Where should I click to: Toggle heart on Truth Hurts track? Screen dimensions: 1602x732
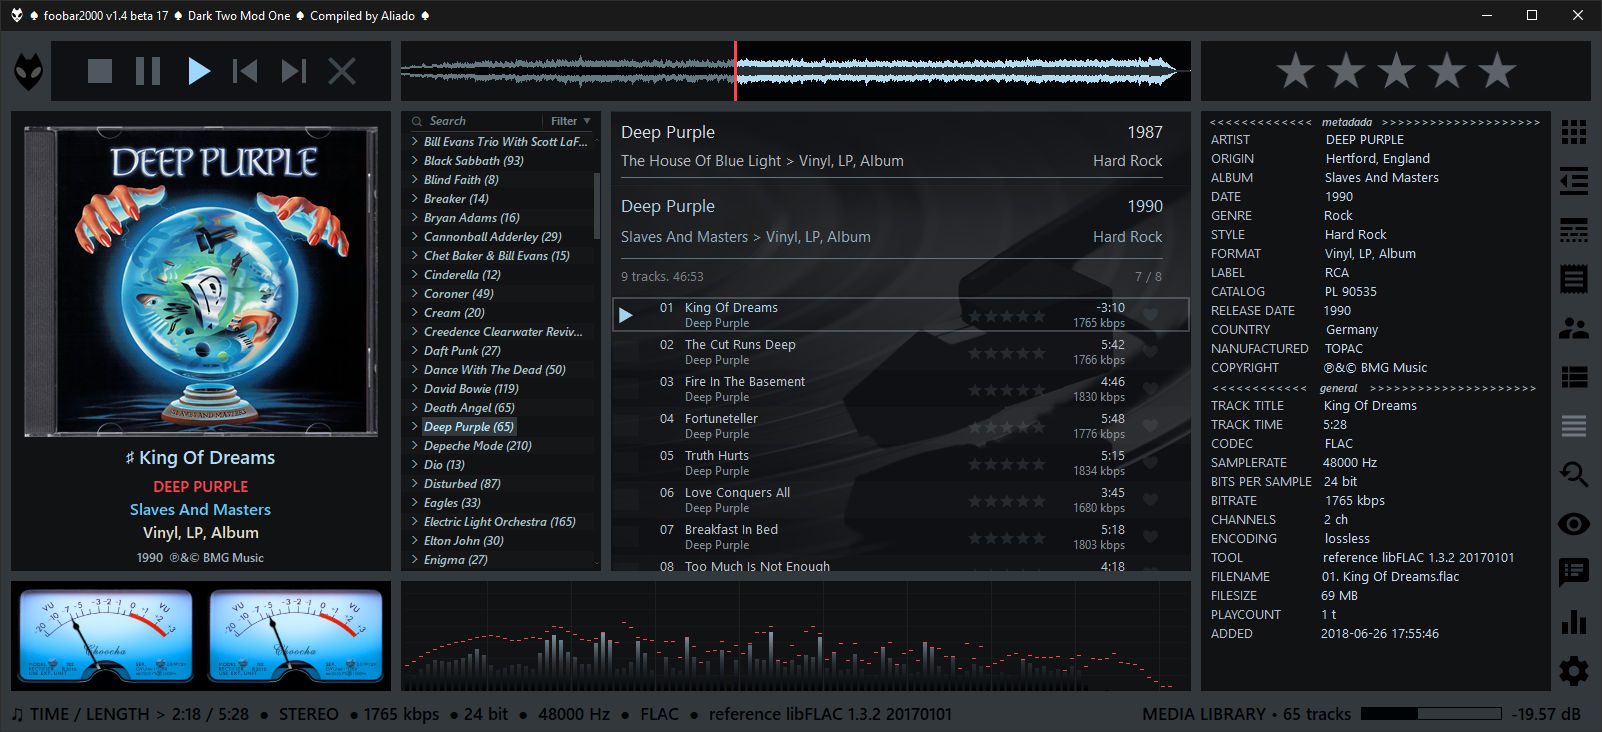(x=1151, y=463)
